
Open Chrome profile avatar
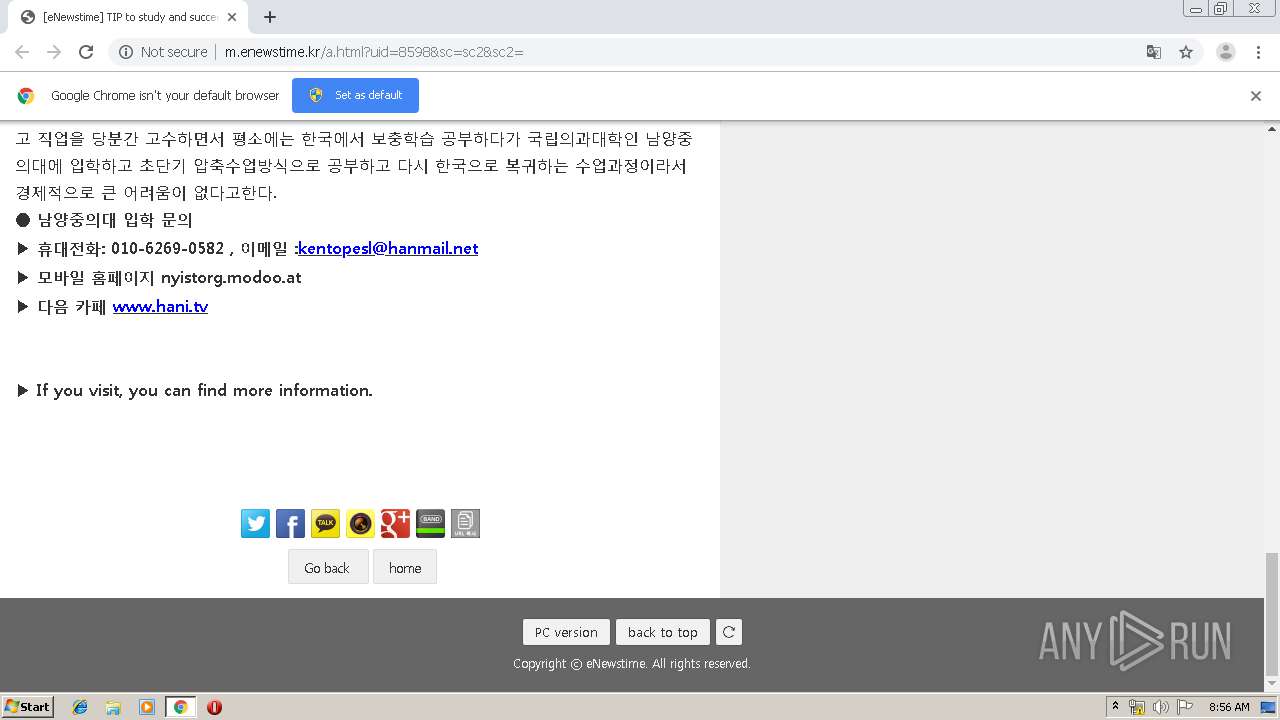click(x=1226, y=52)
